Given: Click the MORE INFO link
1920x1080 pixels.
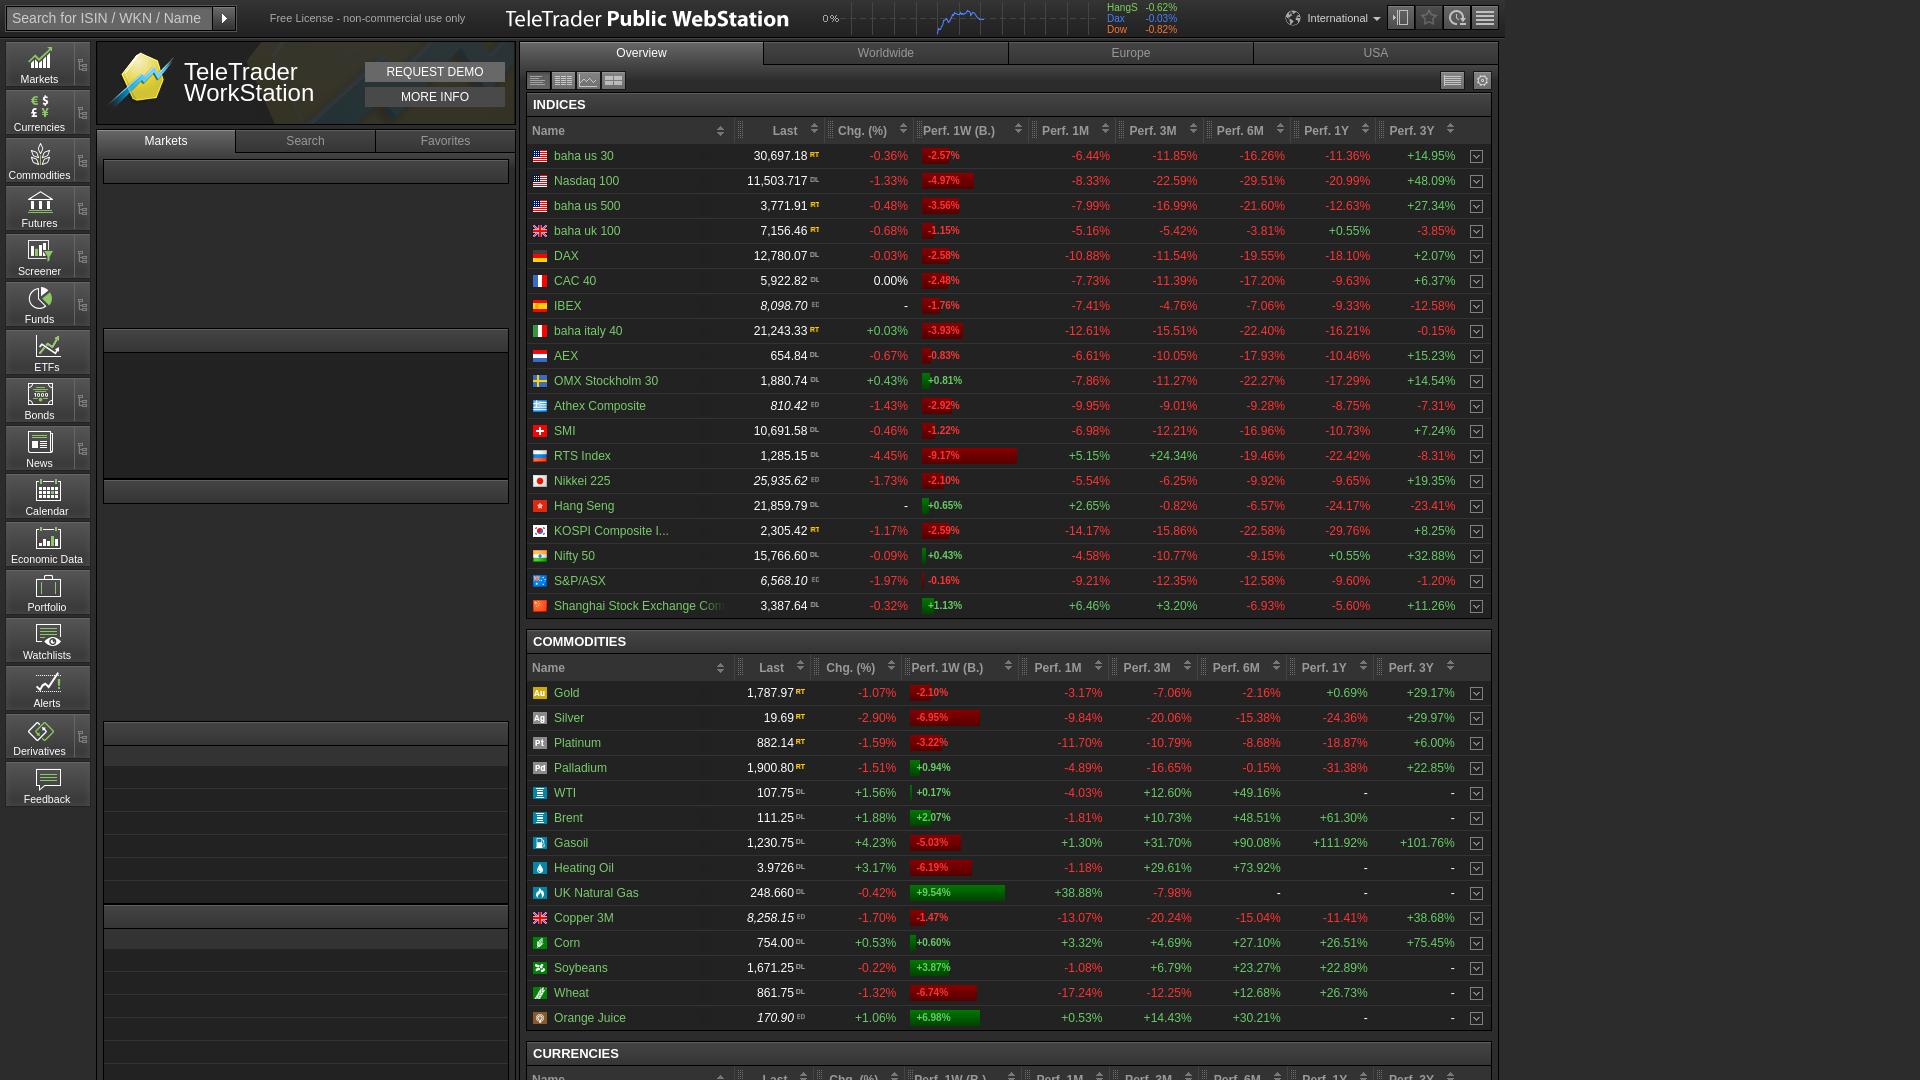Looking at the screenshot, I should 434,96.
